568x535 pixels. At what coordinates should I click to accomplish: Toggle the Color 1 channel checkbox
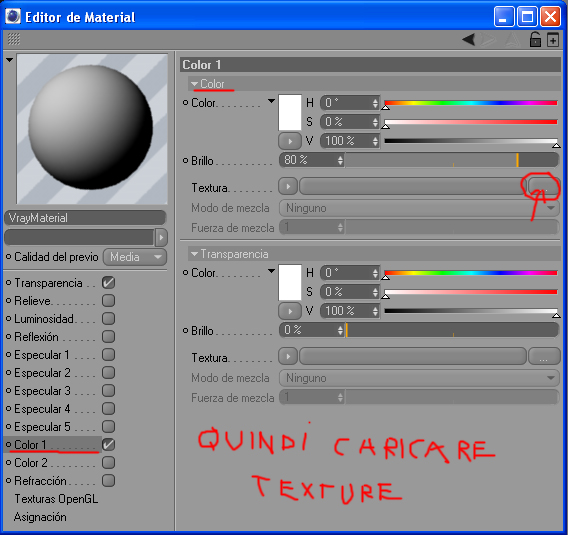coord(108,444)
